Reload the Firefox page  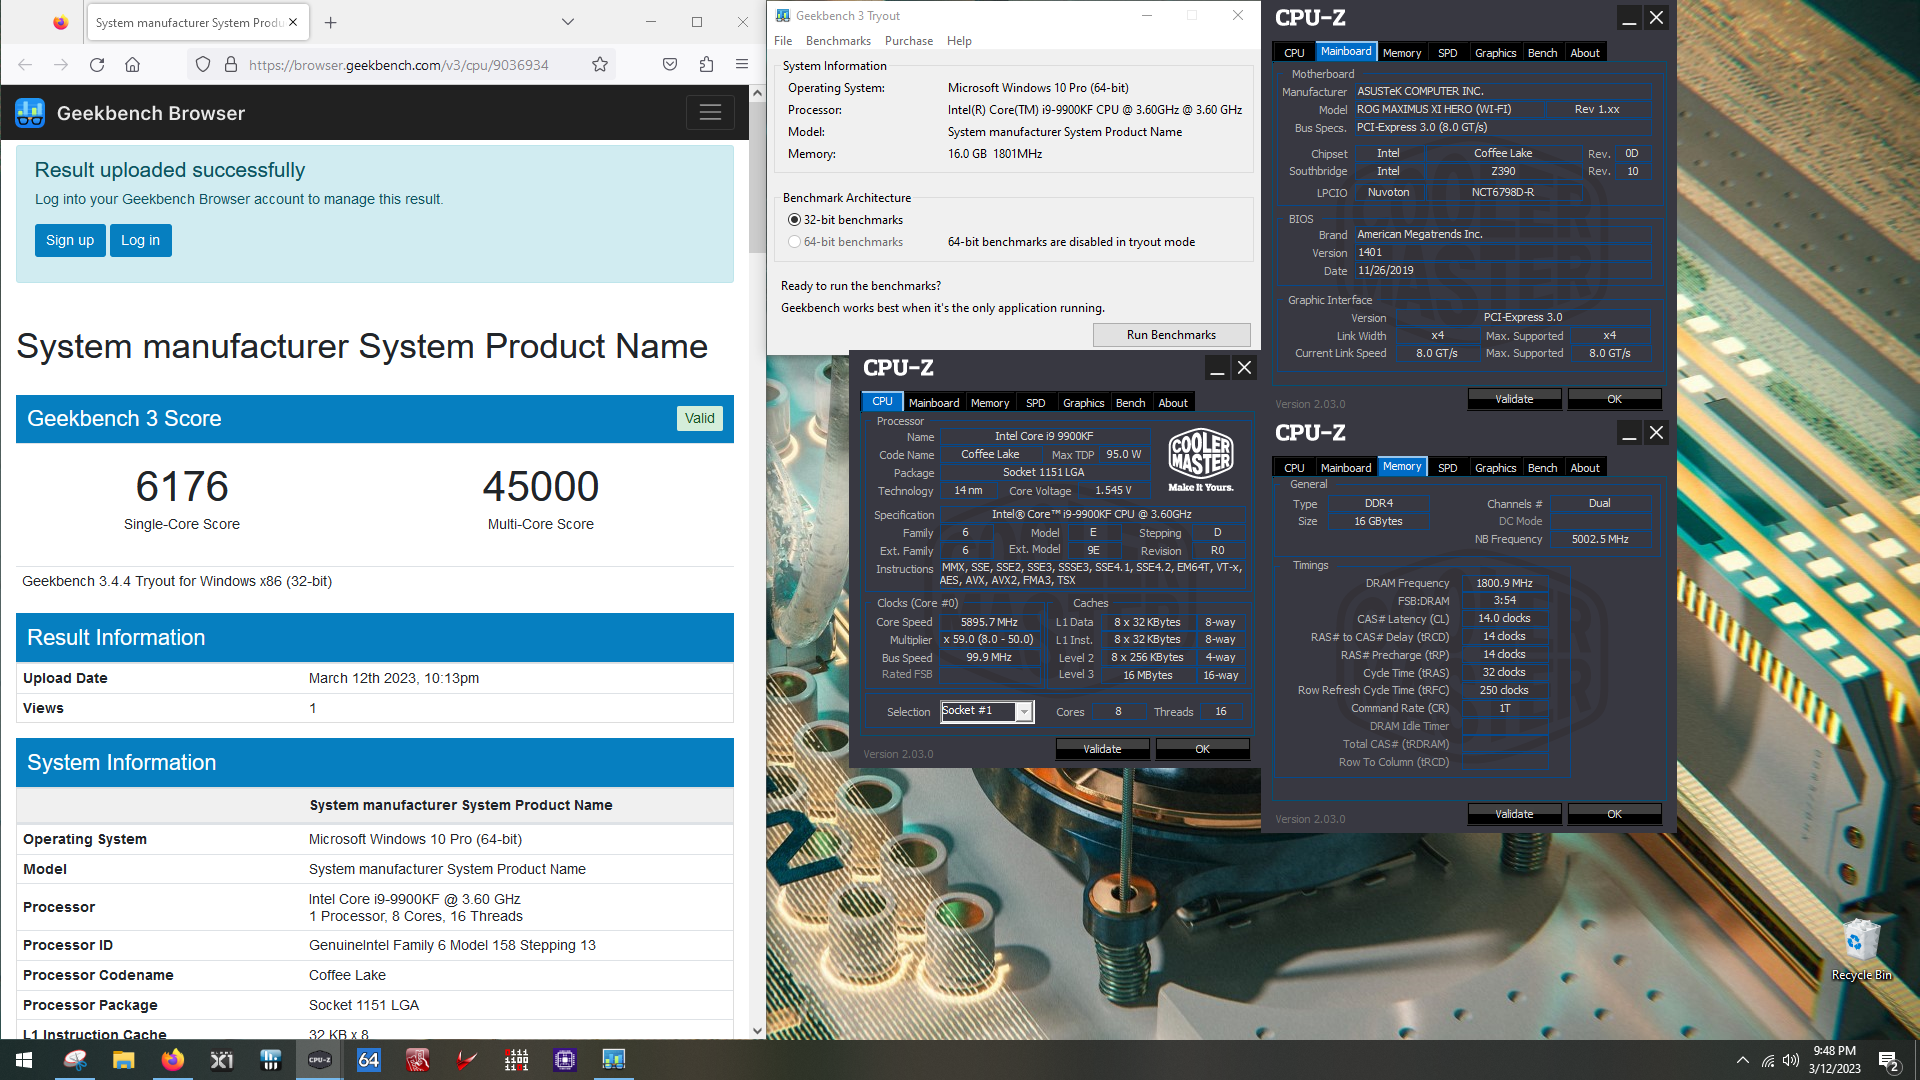coord(97,65)
